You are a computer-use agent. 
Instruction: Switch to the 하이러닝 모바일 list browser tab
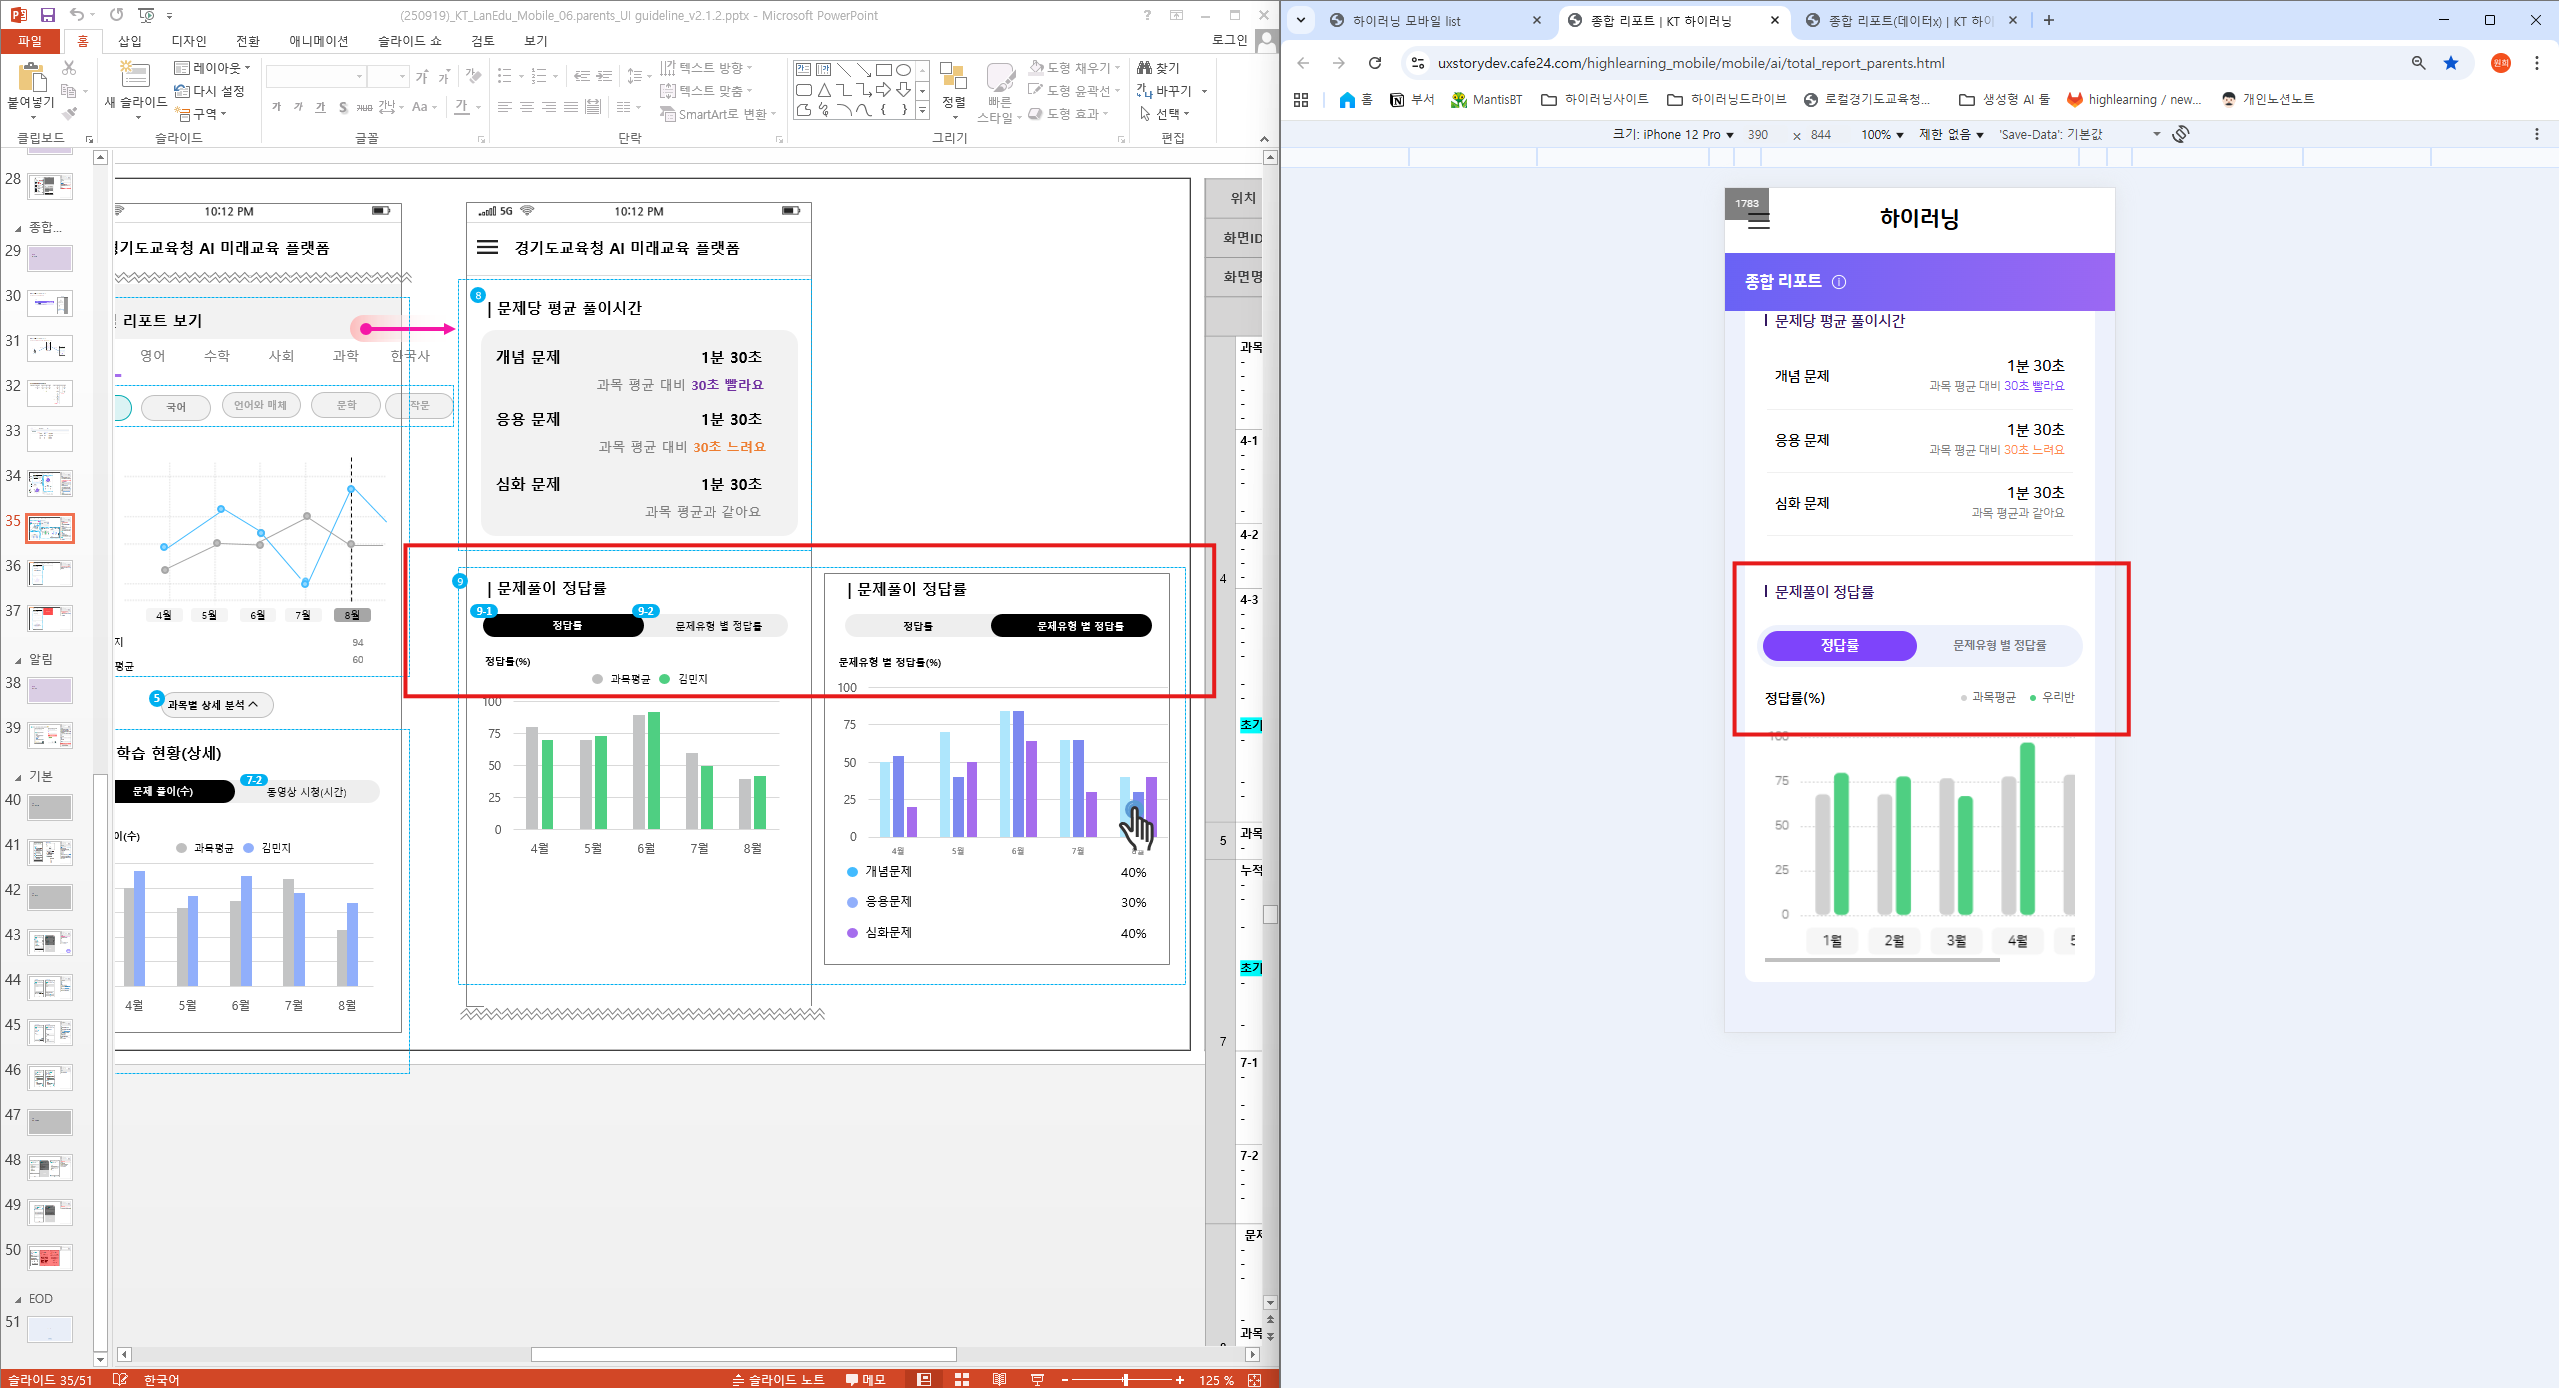pos(1406,20)
